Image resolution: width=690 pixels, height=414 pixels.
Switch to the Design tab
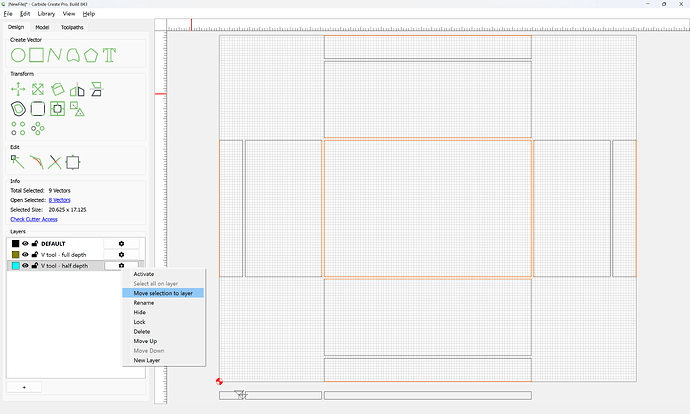coord(16,27)
